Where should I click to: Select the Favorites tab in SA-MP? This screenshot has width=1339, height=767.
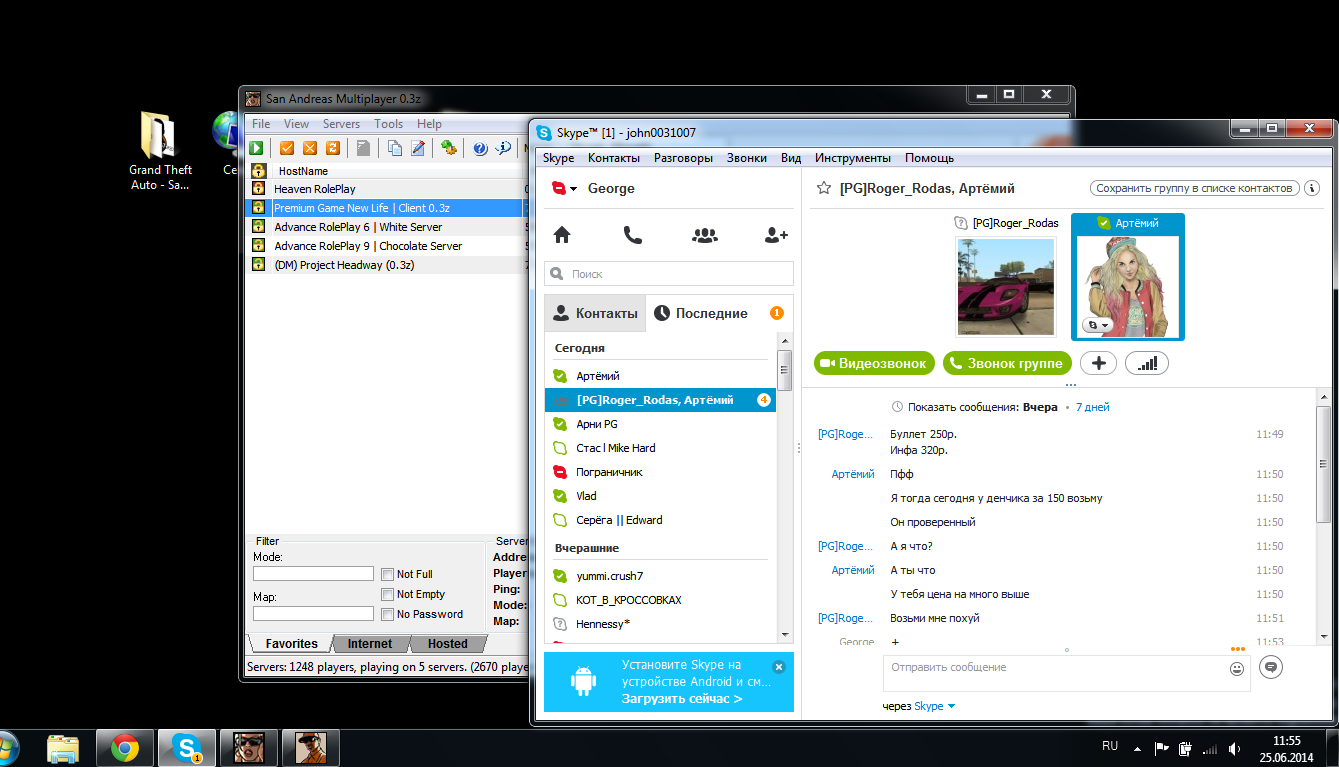291,643
